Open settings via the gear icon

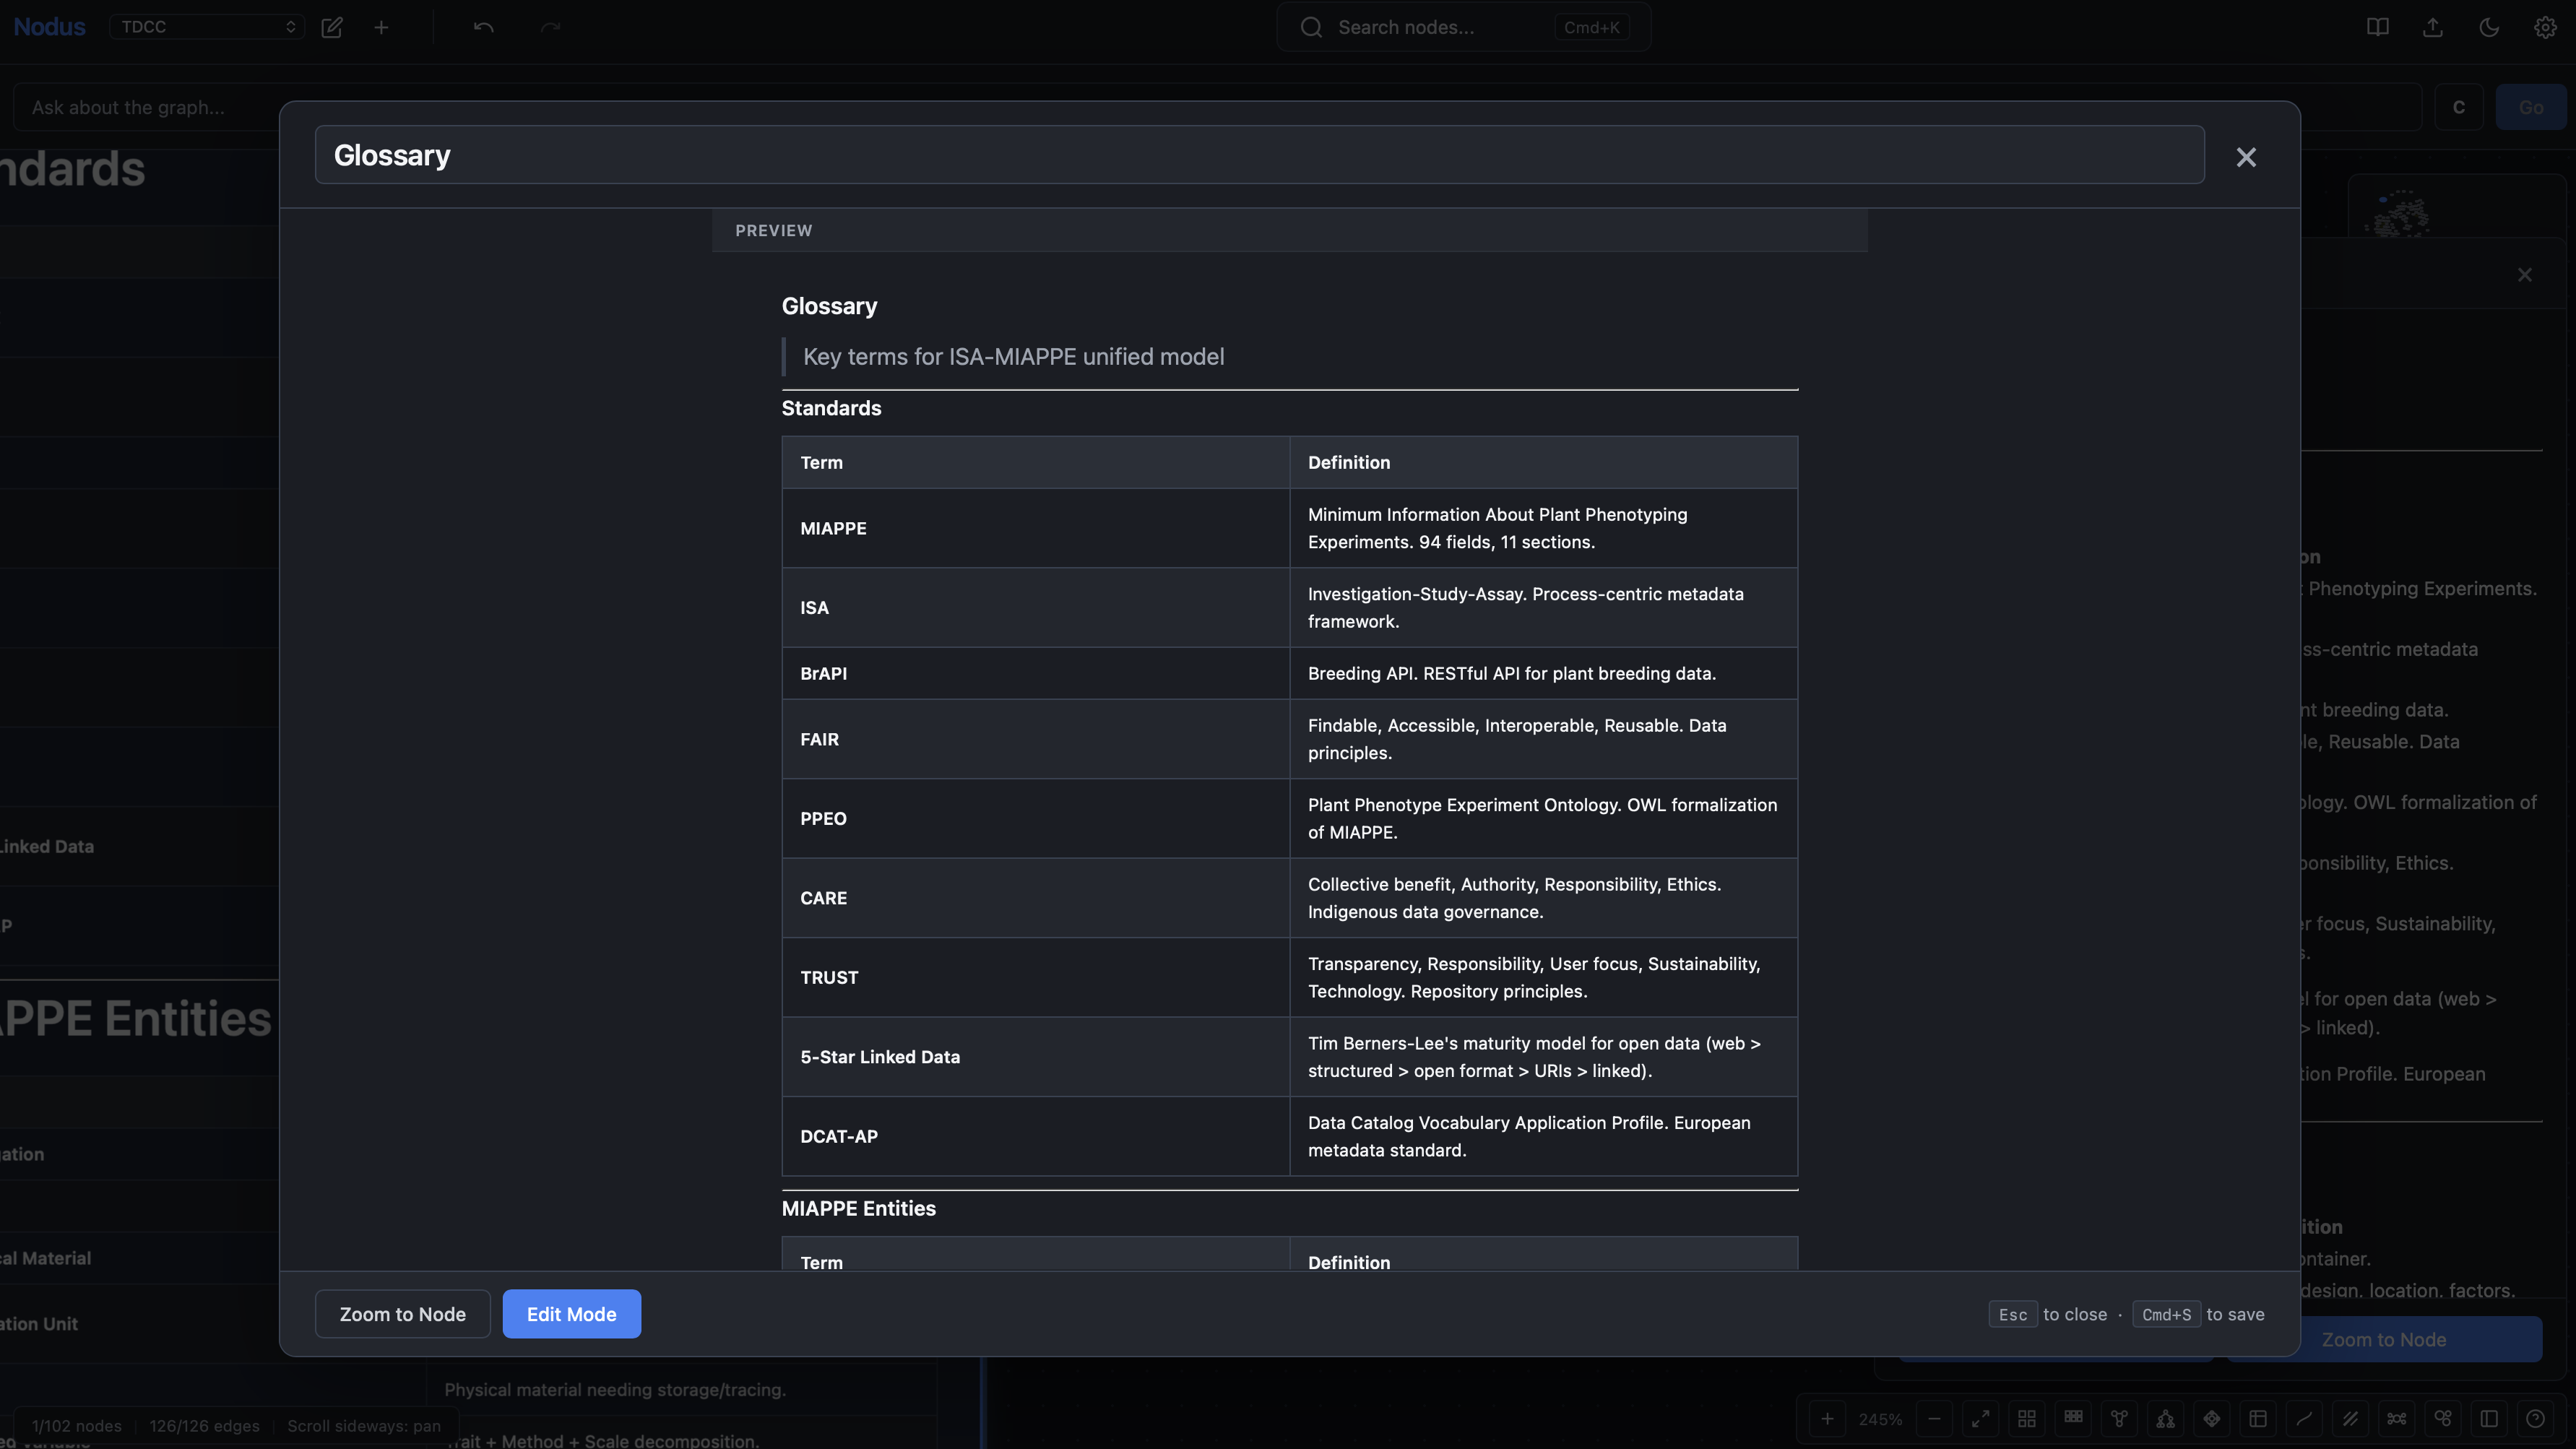pos(2545,27)
